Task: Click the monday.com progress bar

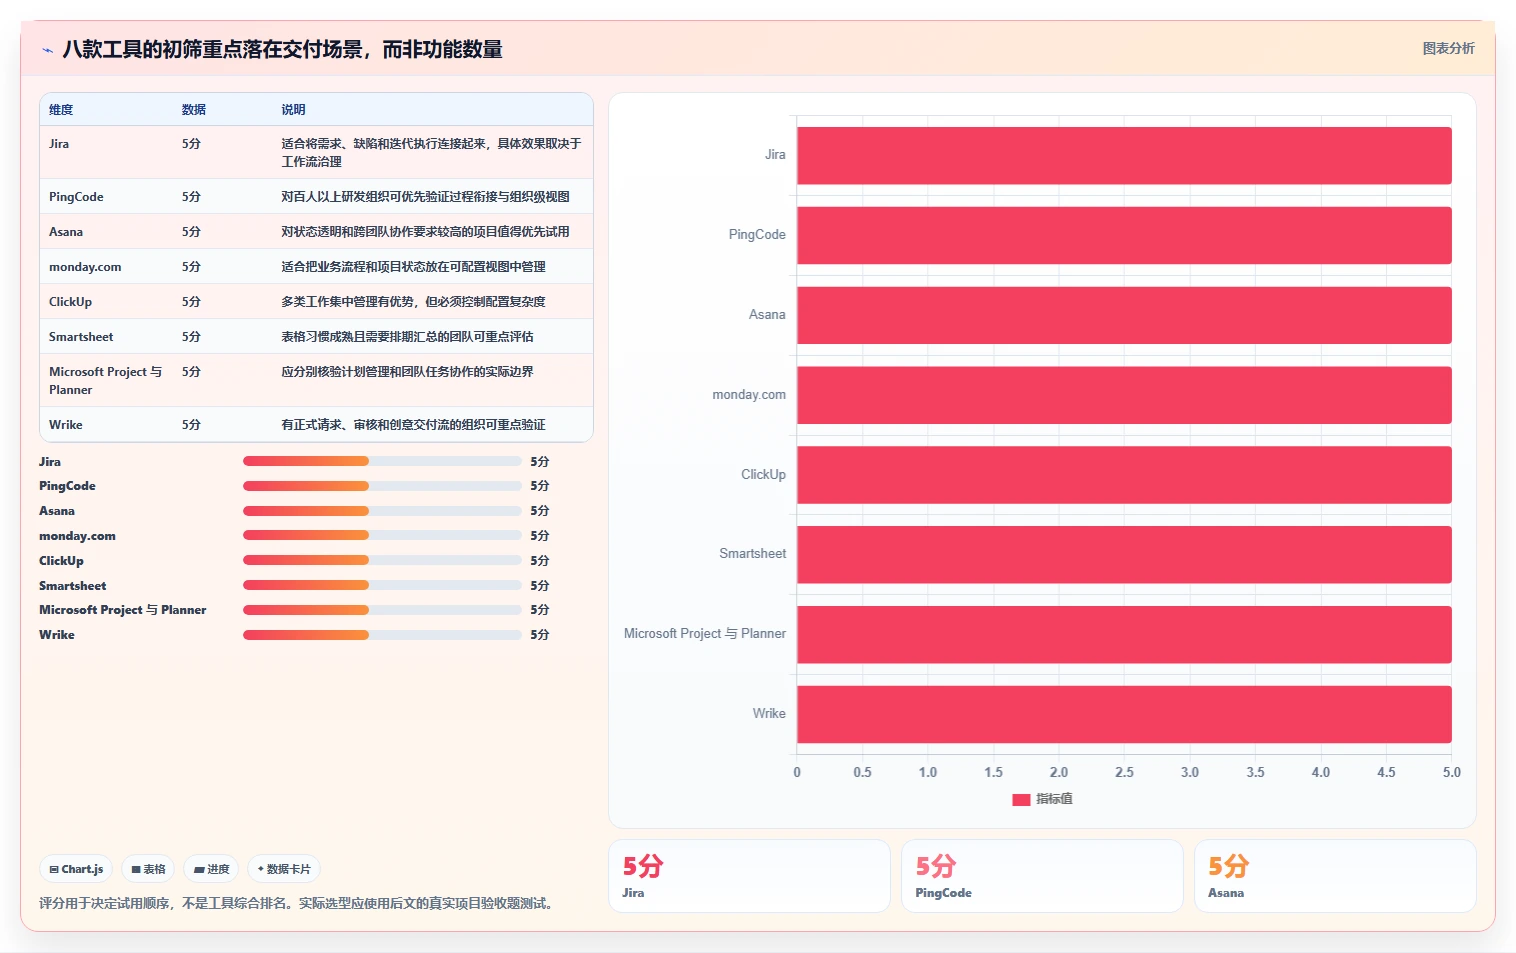Action: coord(382,535)
